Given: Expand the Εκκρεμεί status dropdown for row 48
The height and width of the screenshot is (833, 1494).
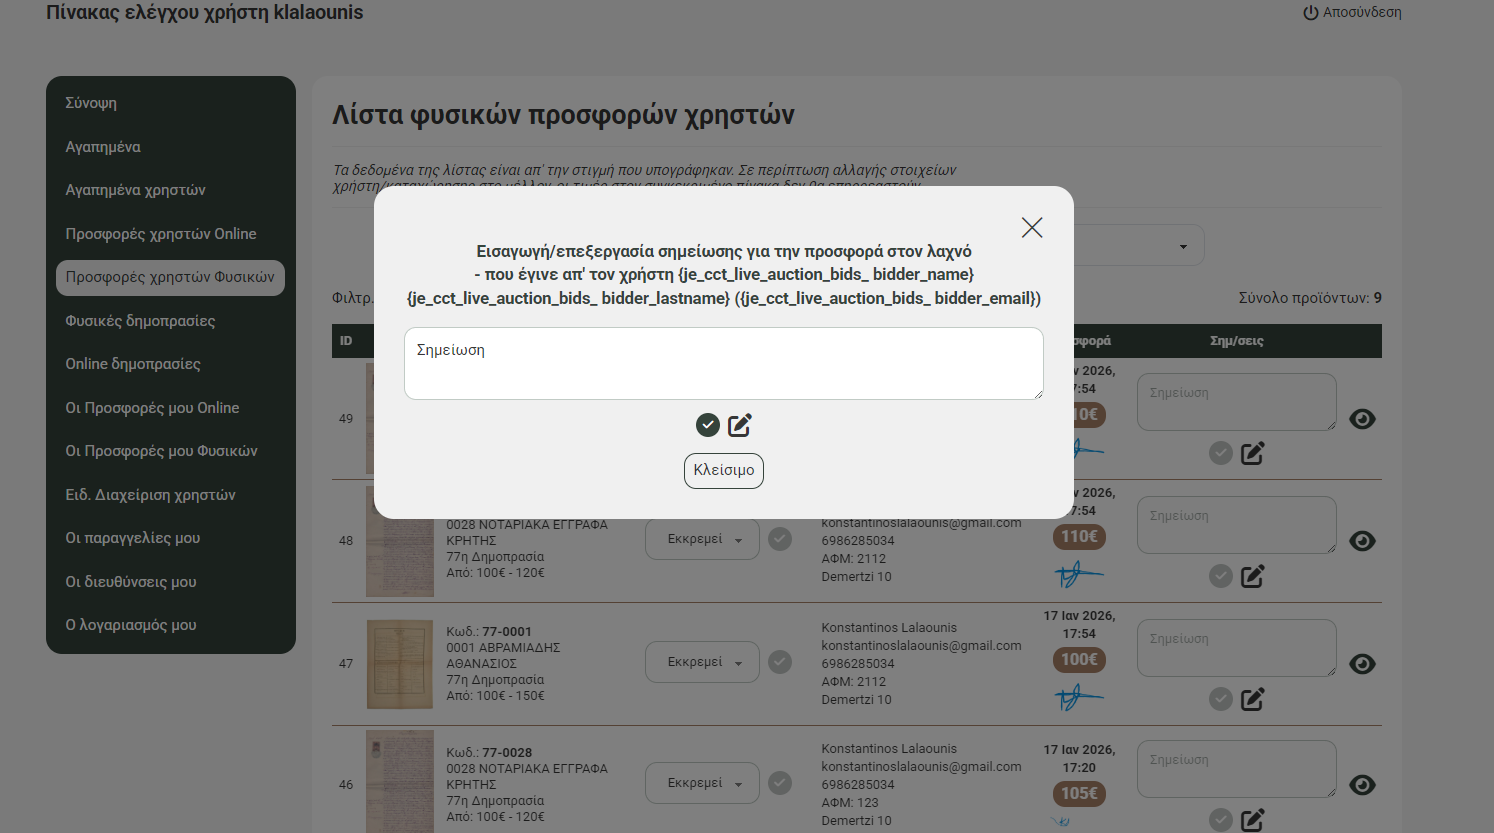Looking at the screenshot, I should point(702,540).
